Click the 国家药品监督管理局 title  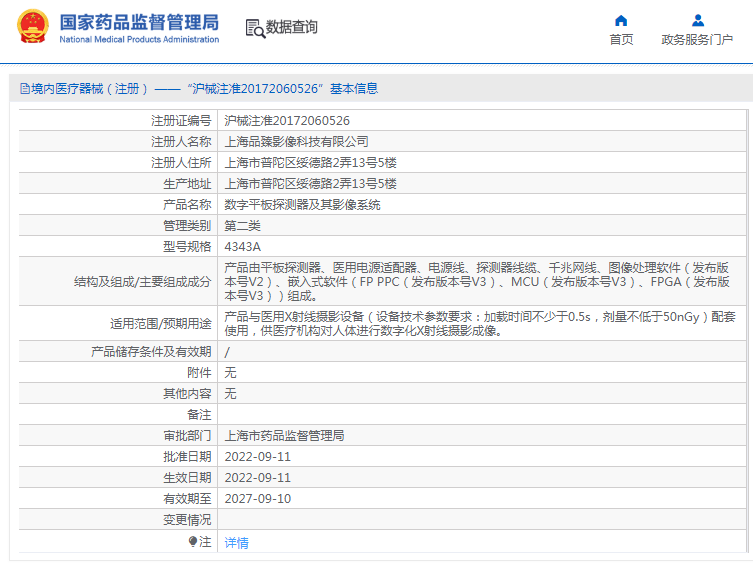139,22
